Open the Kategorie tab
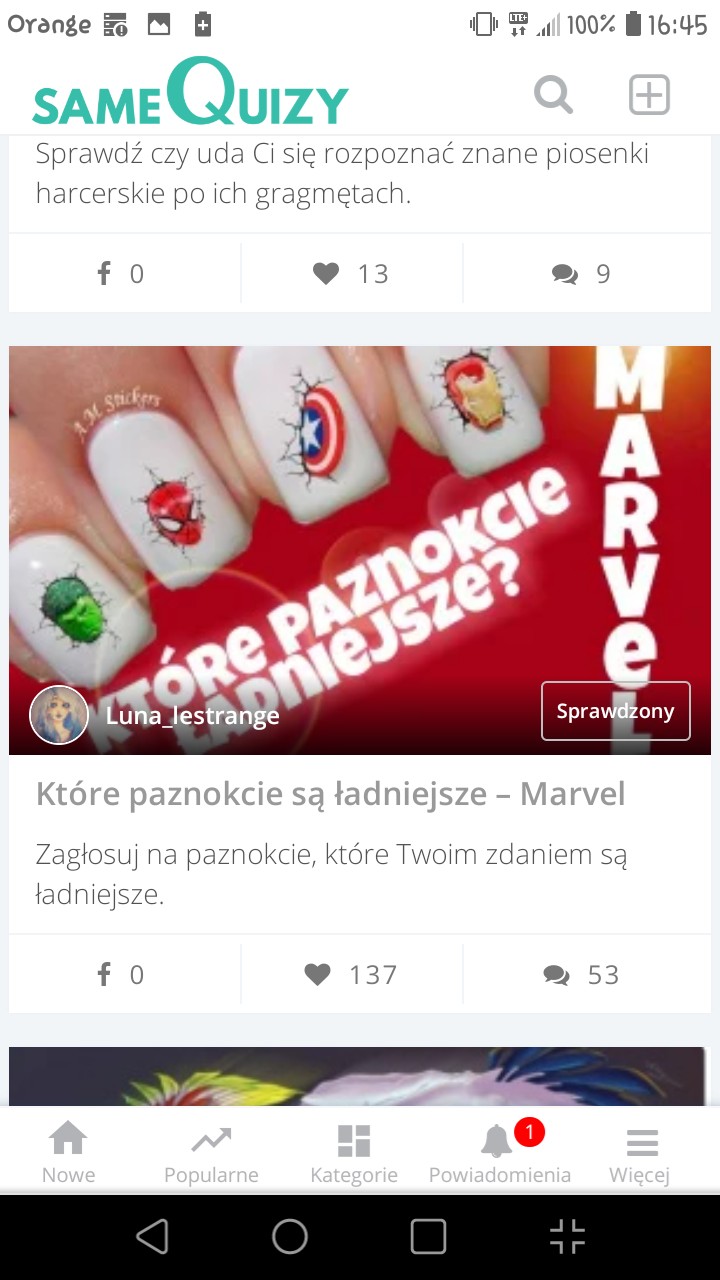The width and height of the screenshot is (720, 1280). coord(354,1153)
